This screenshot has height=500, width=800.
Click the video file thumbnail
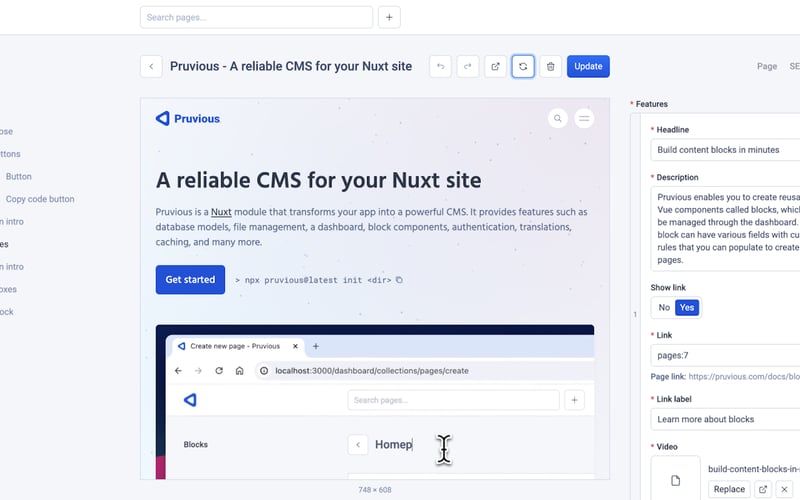[676, 479]
